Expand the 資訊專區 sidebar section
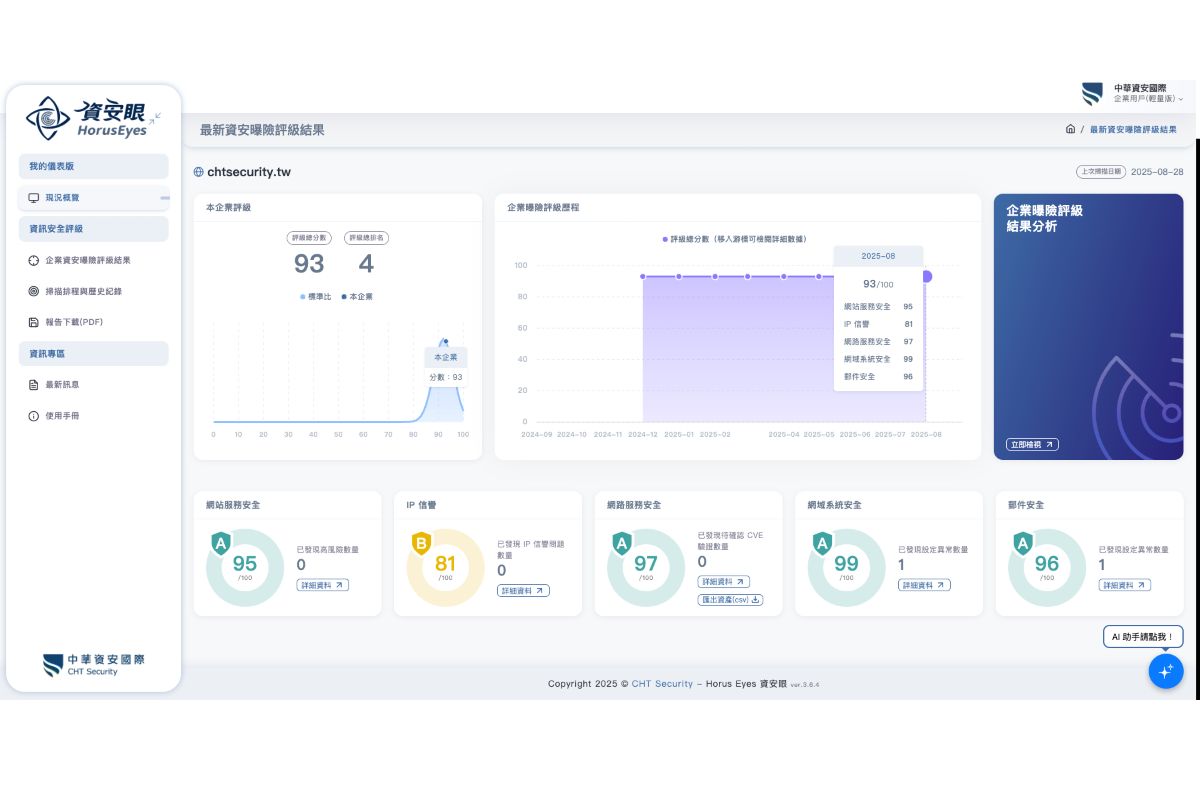1200x800 pixels. click(x=93, y=354)
